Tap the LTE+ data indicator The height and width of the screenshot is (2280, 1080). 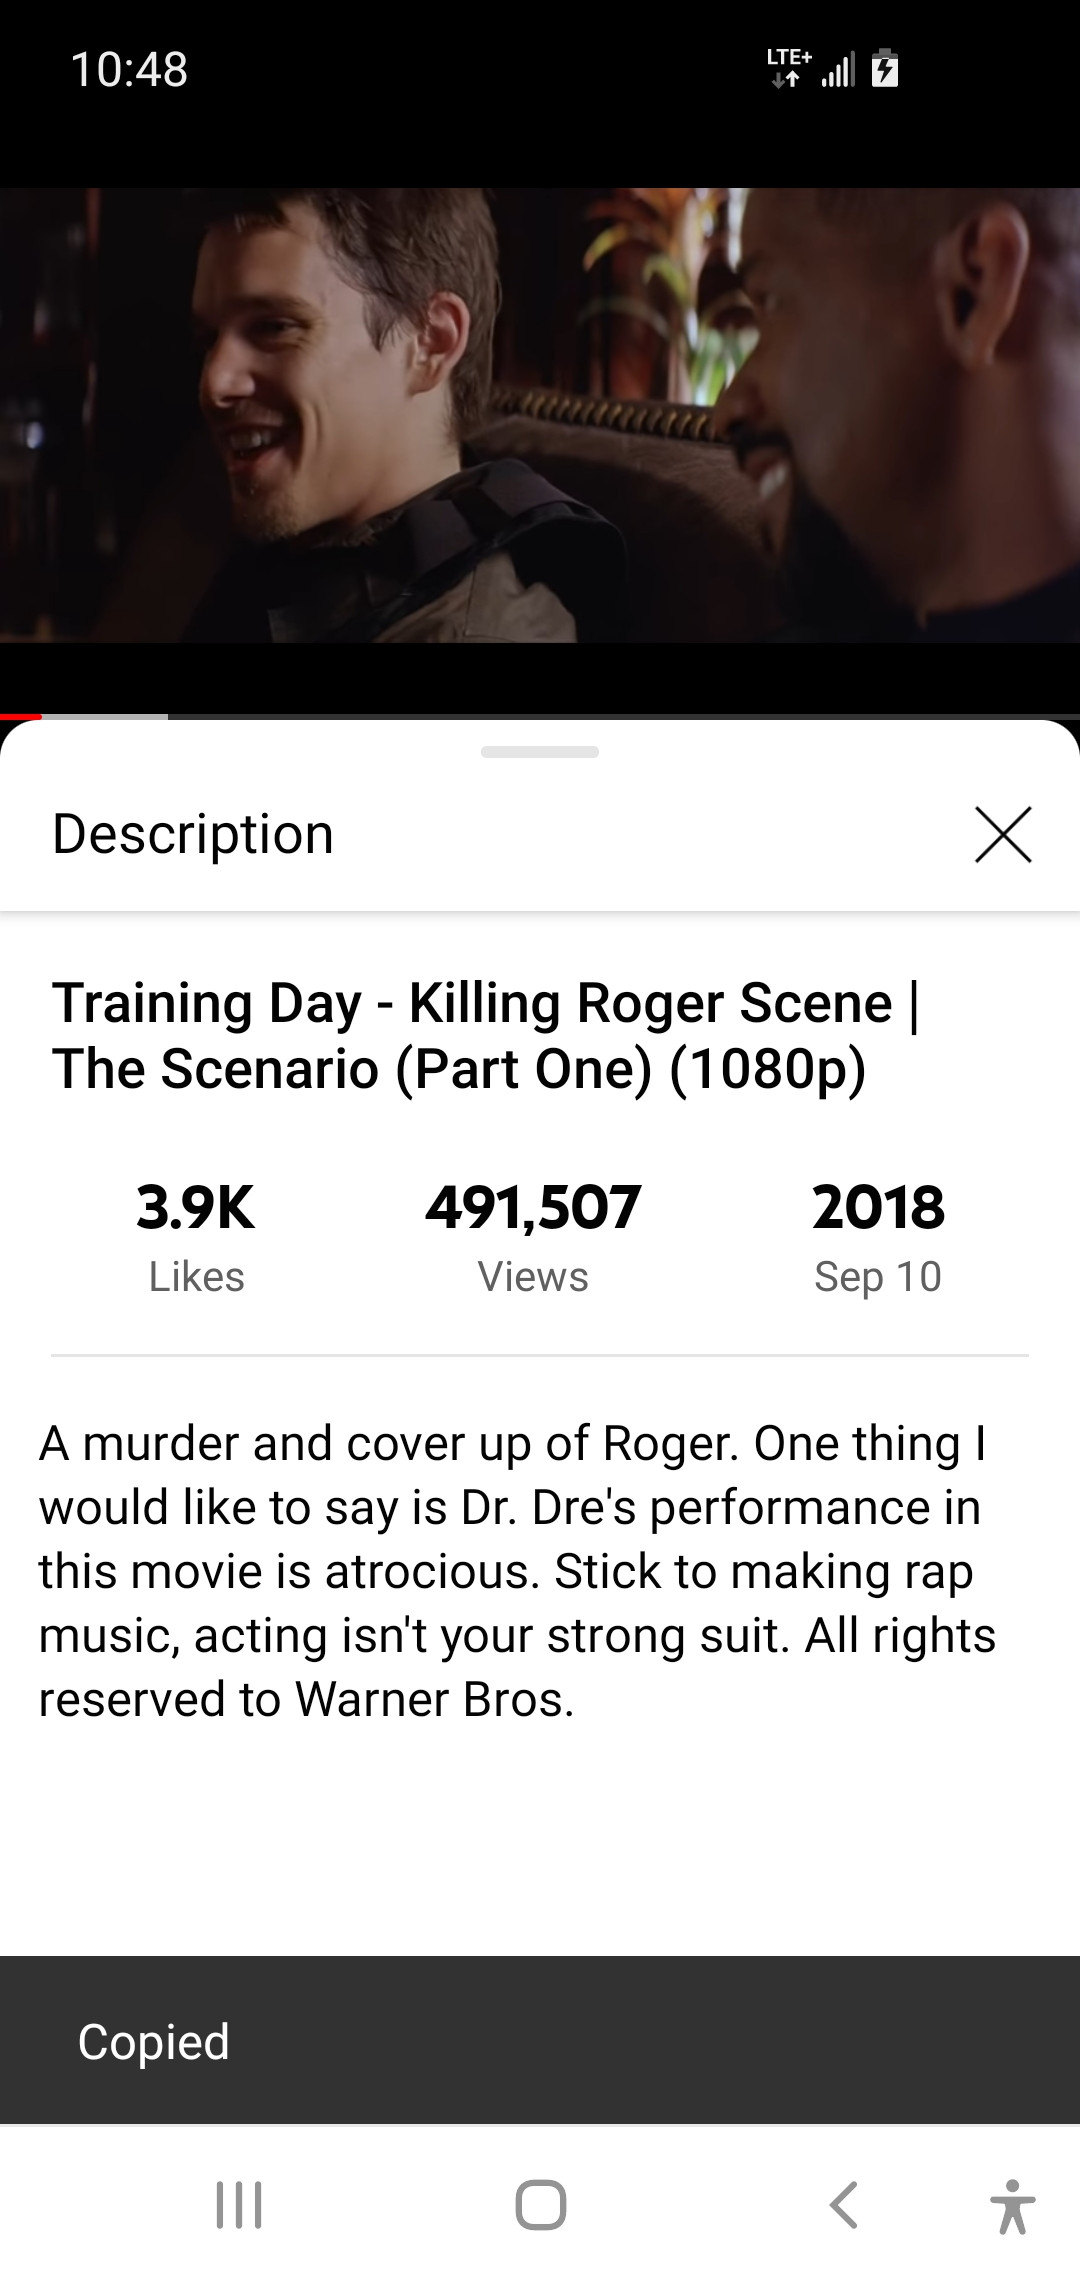point(788,67)
